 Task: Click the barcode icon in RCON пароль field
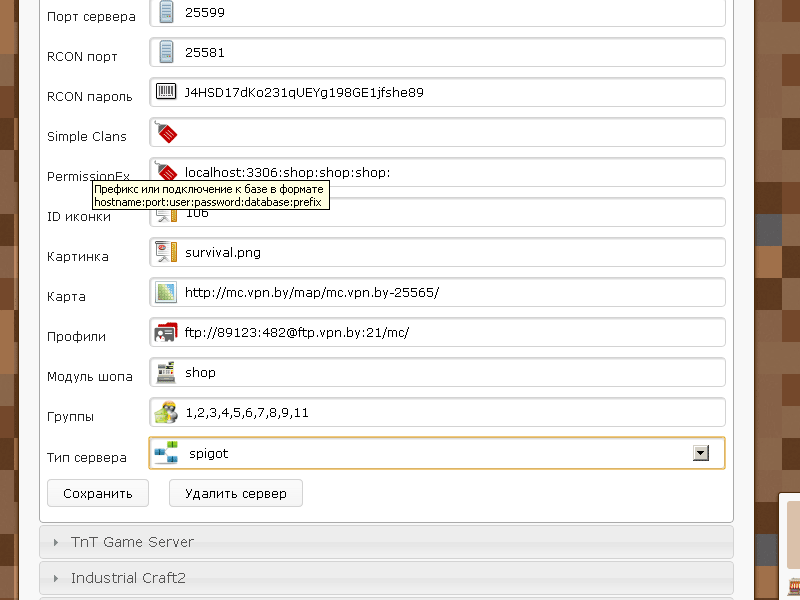pos(166,92)
